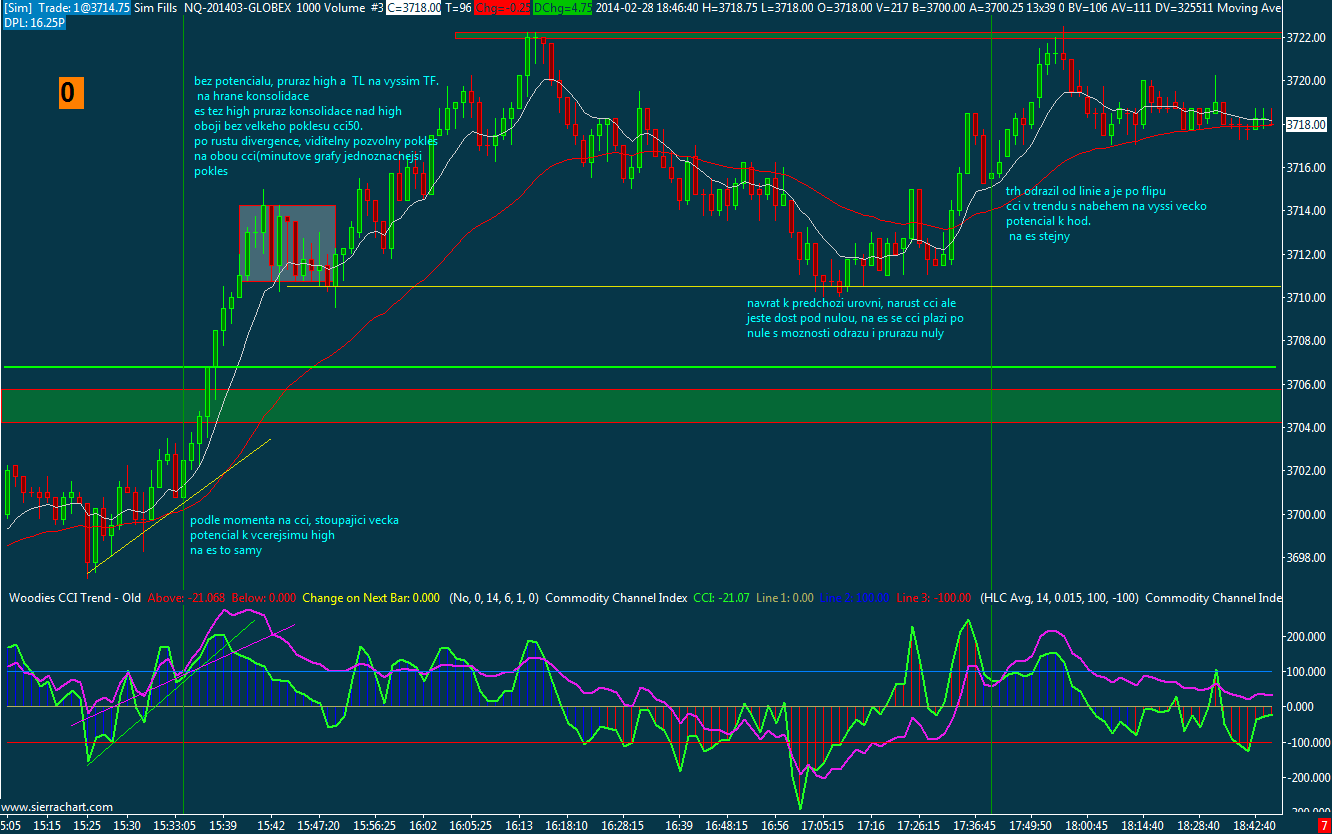Click the Change on Next Bar: 0.000 label
Image resolution: width=1332 pixels, height=834 pixels.
(370, 598)
